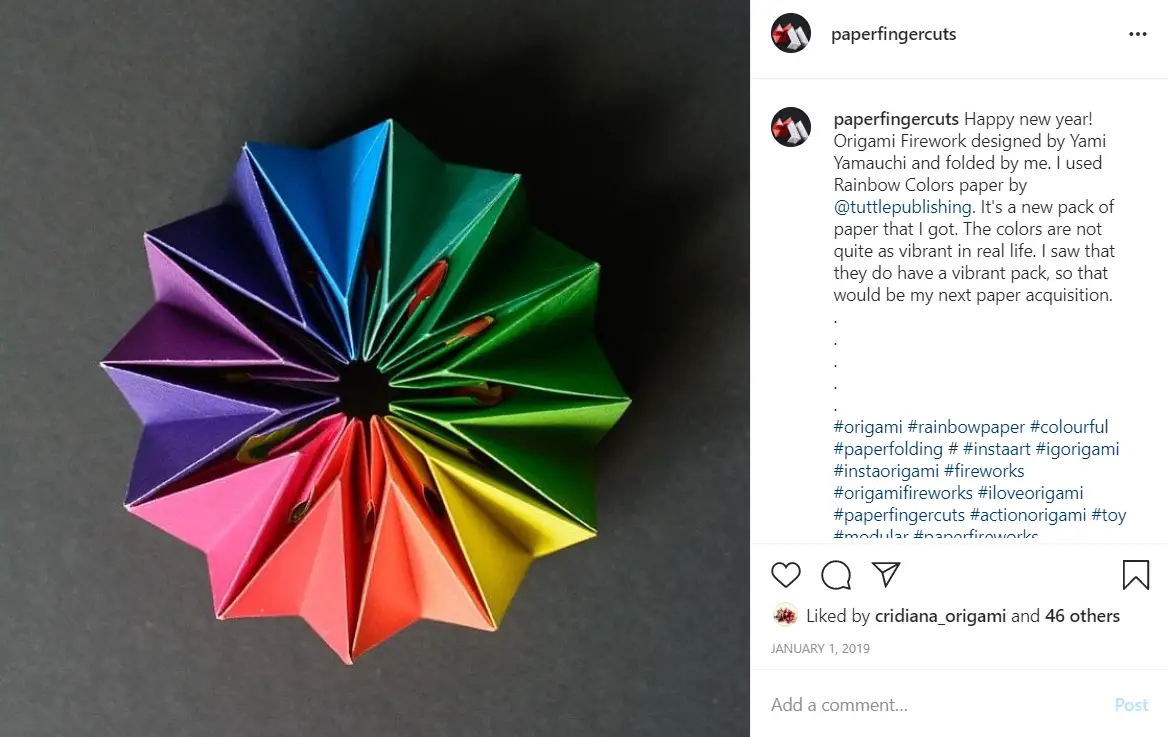View cridiana_origami's small avatar in likes
Image resolution: width=1168 pixels, height=737 pixels.
785,616
